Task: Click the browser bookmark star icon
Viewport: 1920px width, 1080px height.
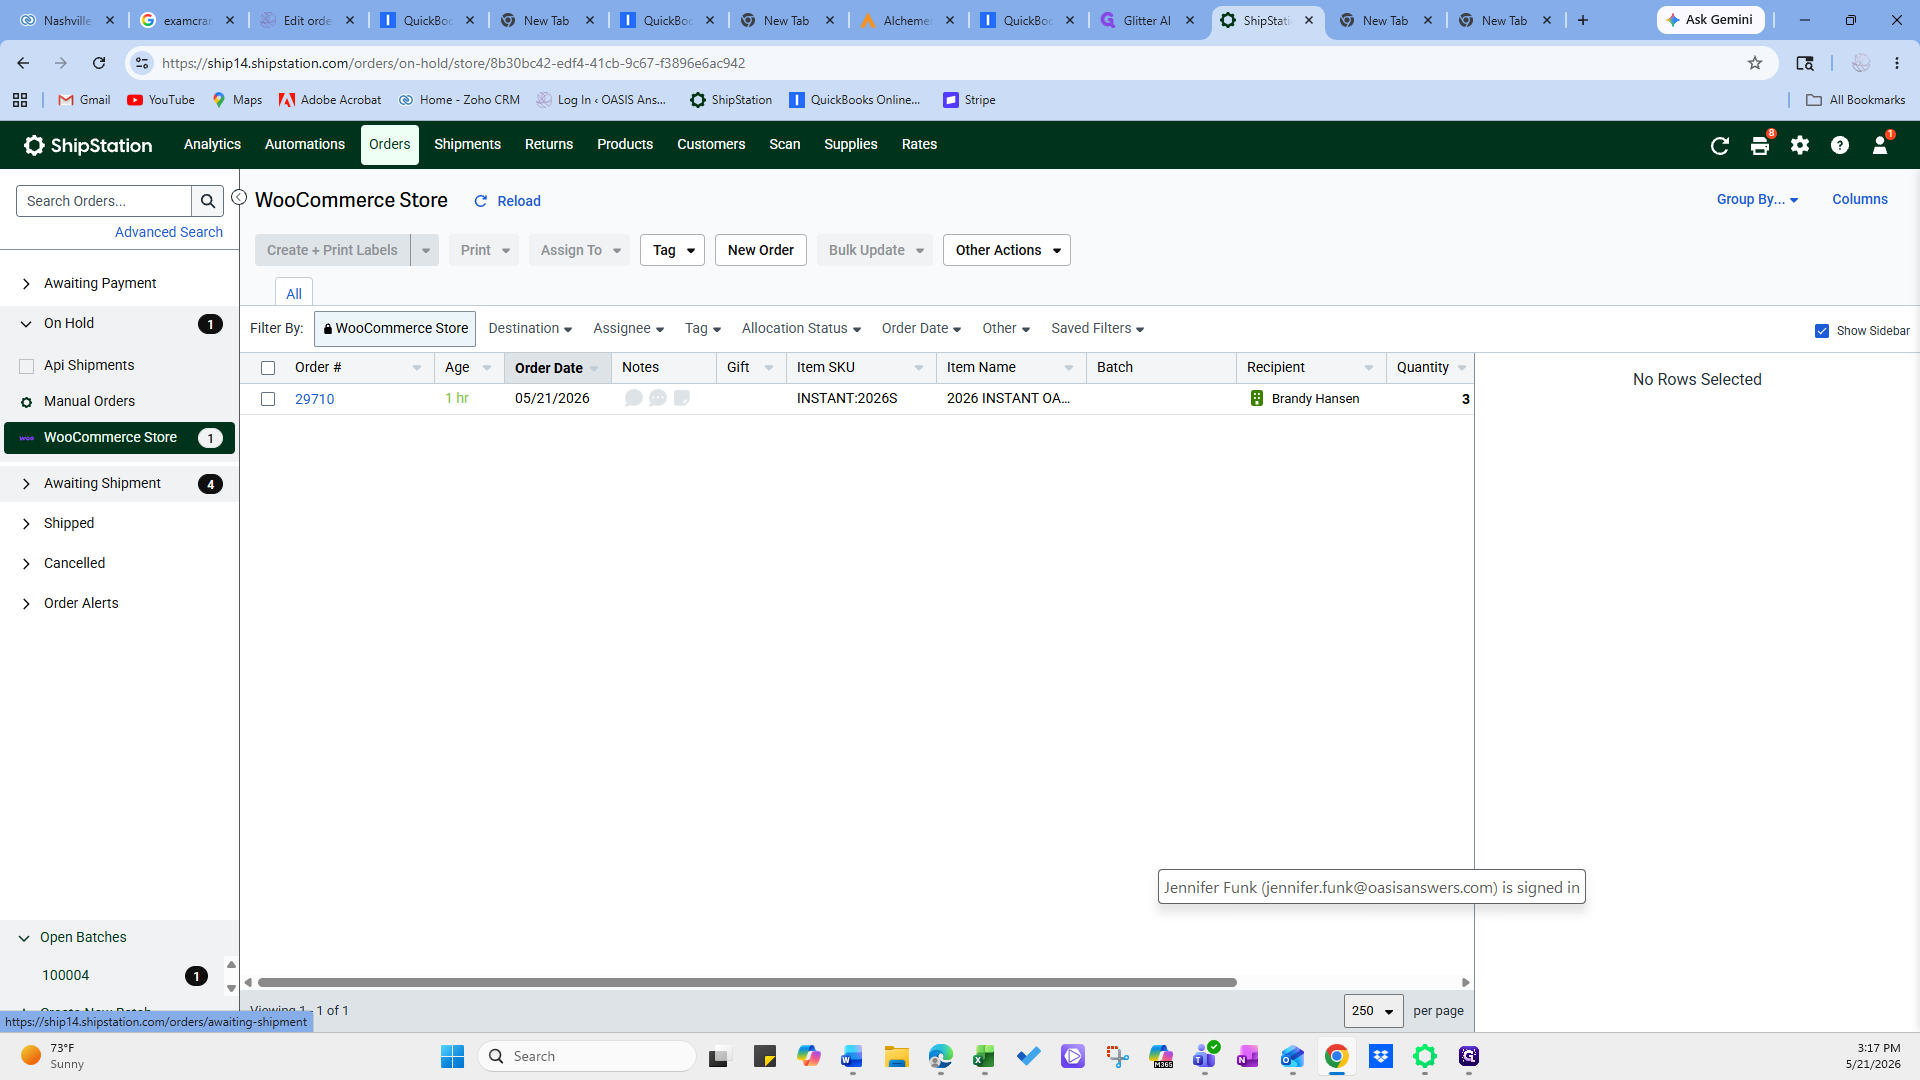Action: point(1755,63)
